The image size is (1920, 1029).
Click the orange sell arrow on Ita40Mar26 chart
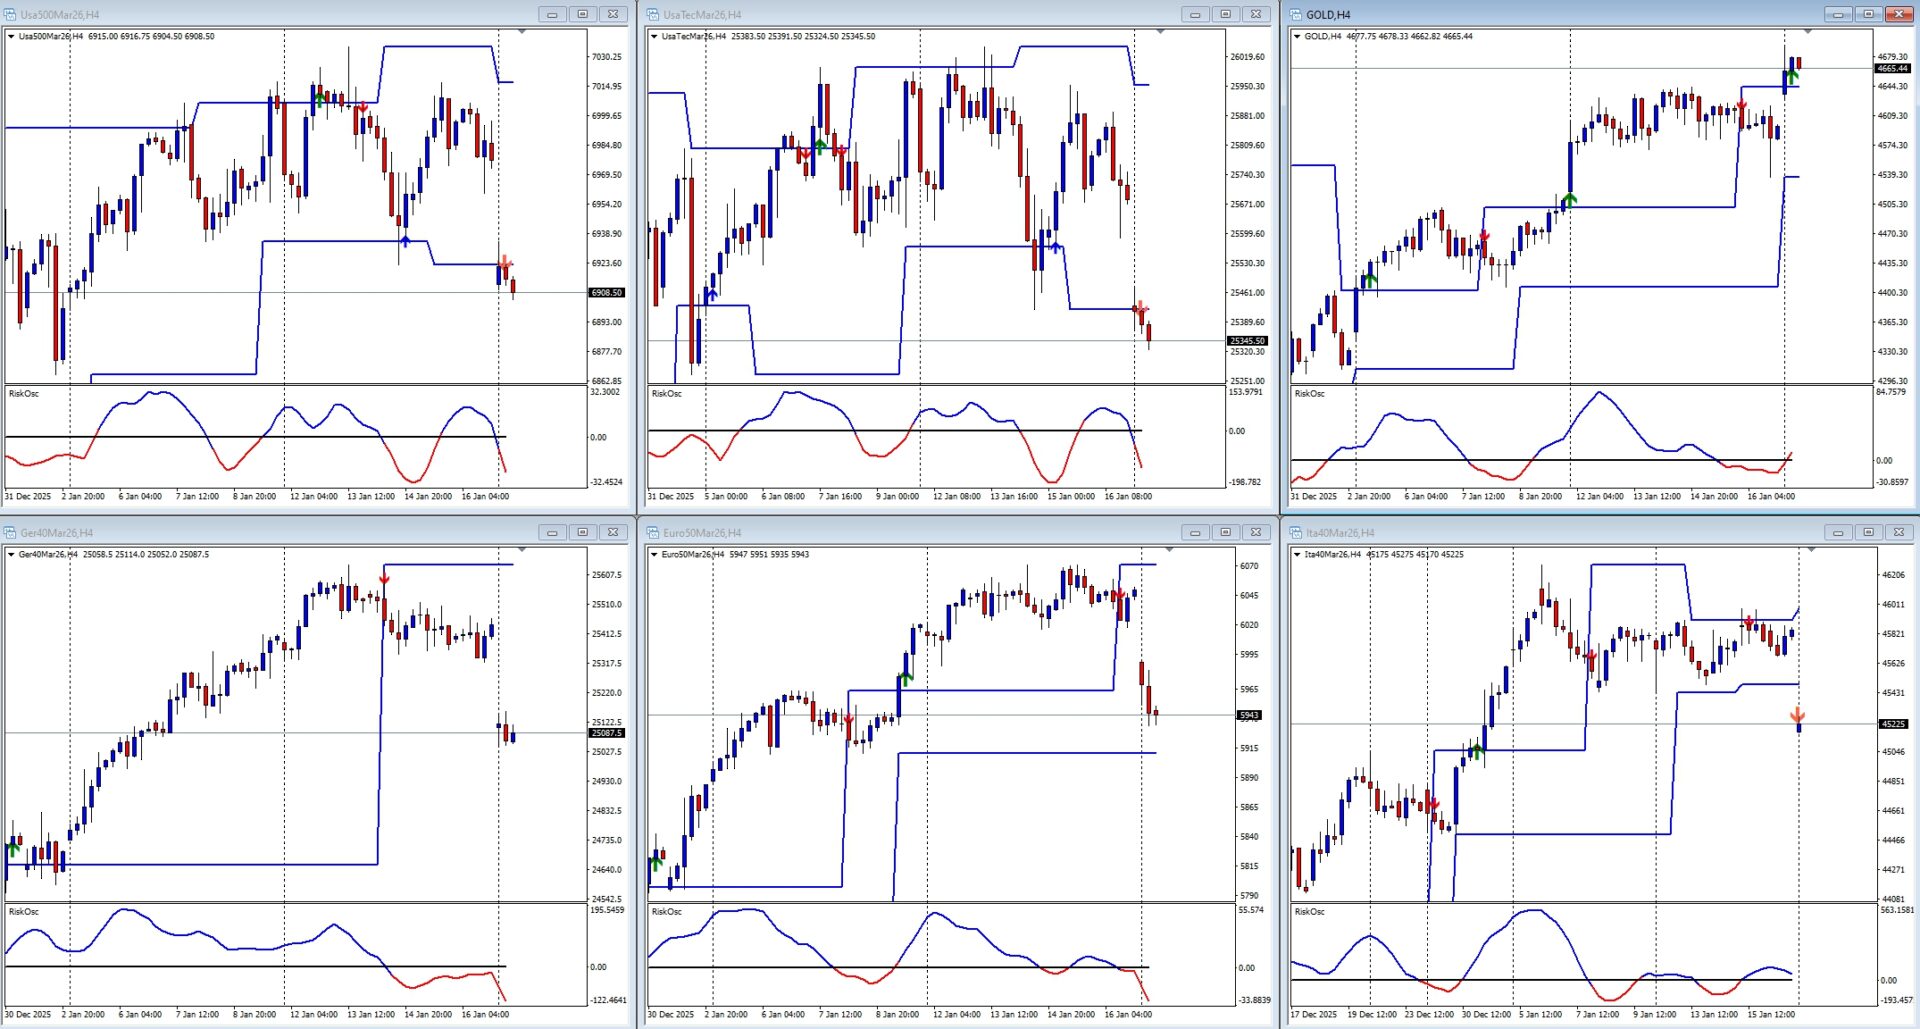1797,715
